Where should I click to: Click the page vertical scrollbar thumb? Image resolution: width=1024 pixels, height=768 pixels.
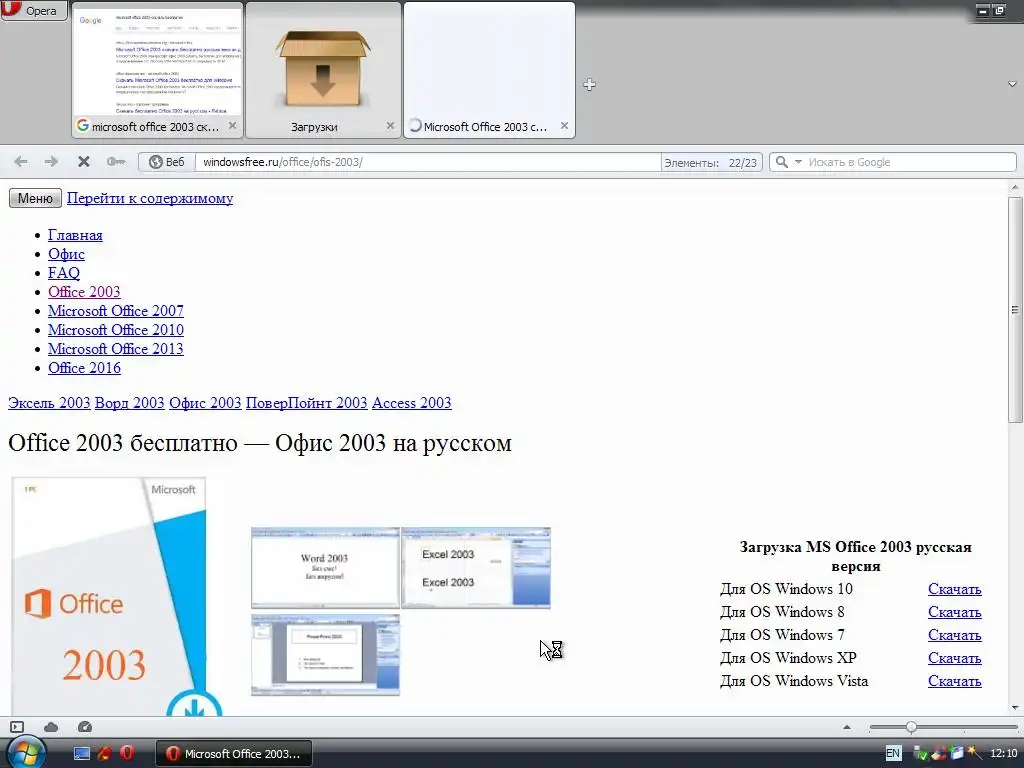click(x=1015, y=309)
